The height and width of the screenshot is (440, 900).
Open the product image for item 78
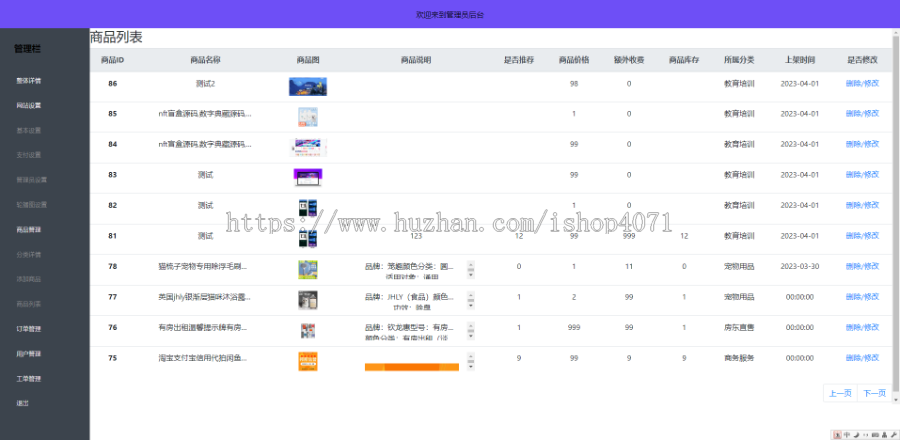coord(308,269)
